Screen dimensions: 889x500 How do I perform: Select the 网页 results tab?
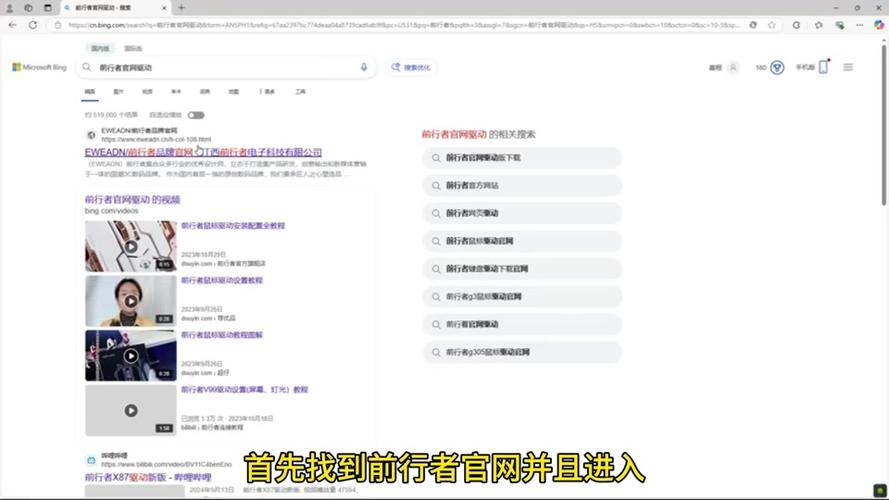[x=90, y=92]
